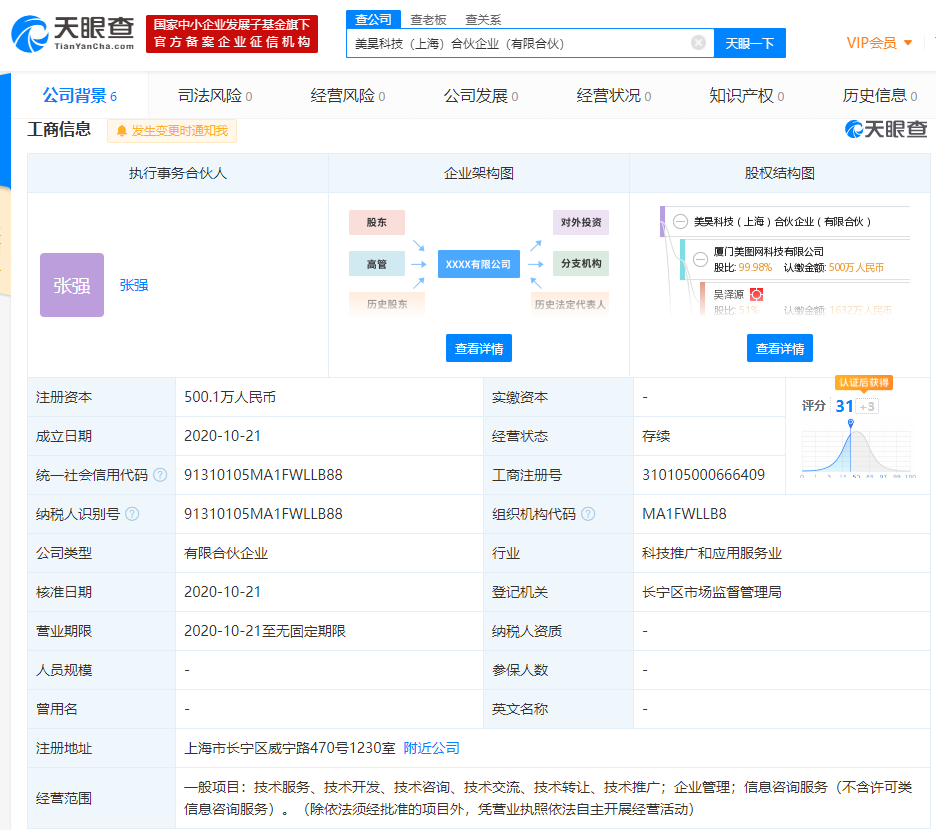
Task: Click address 上海市长宁区威宁路470号1230室
Action: coord(290,748)
